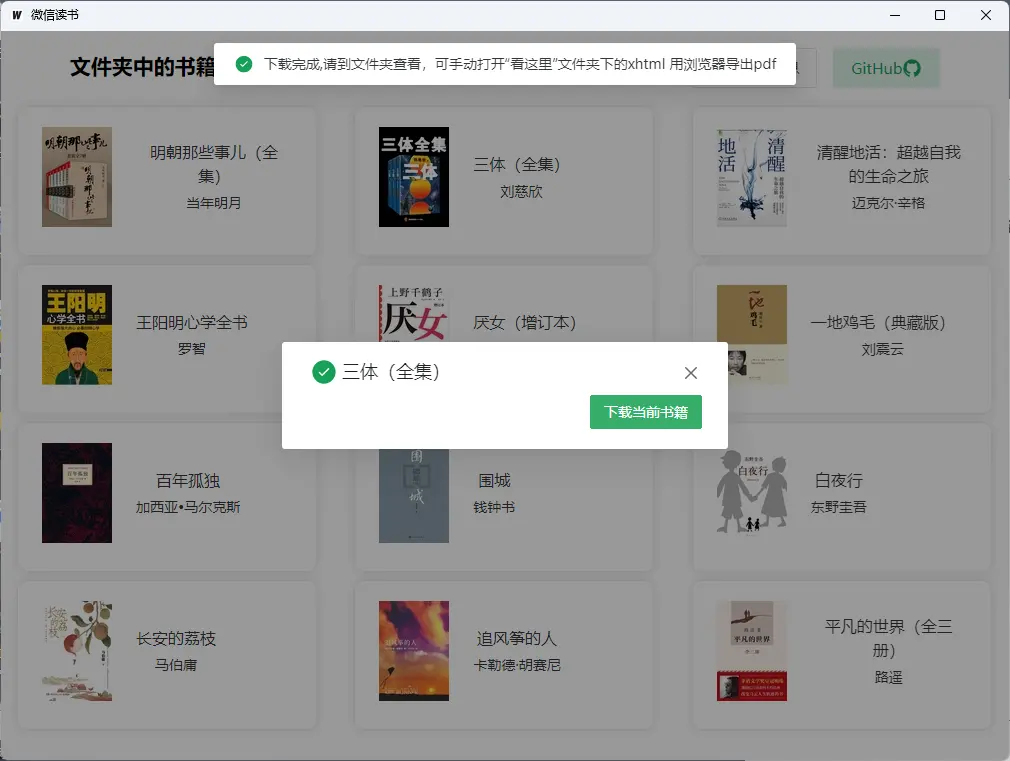This screenshot has height=761, width=1010.
Task: Click the 白夜行 book cover
Action: pyautogui.click(x=752, y=492)
